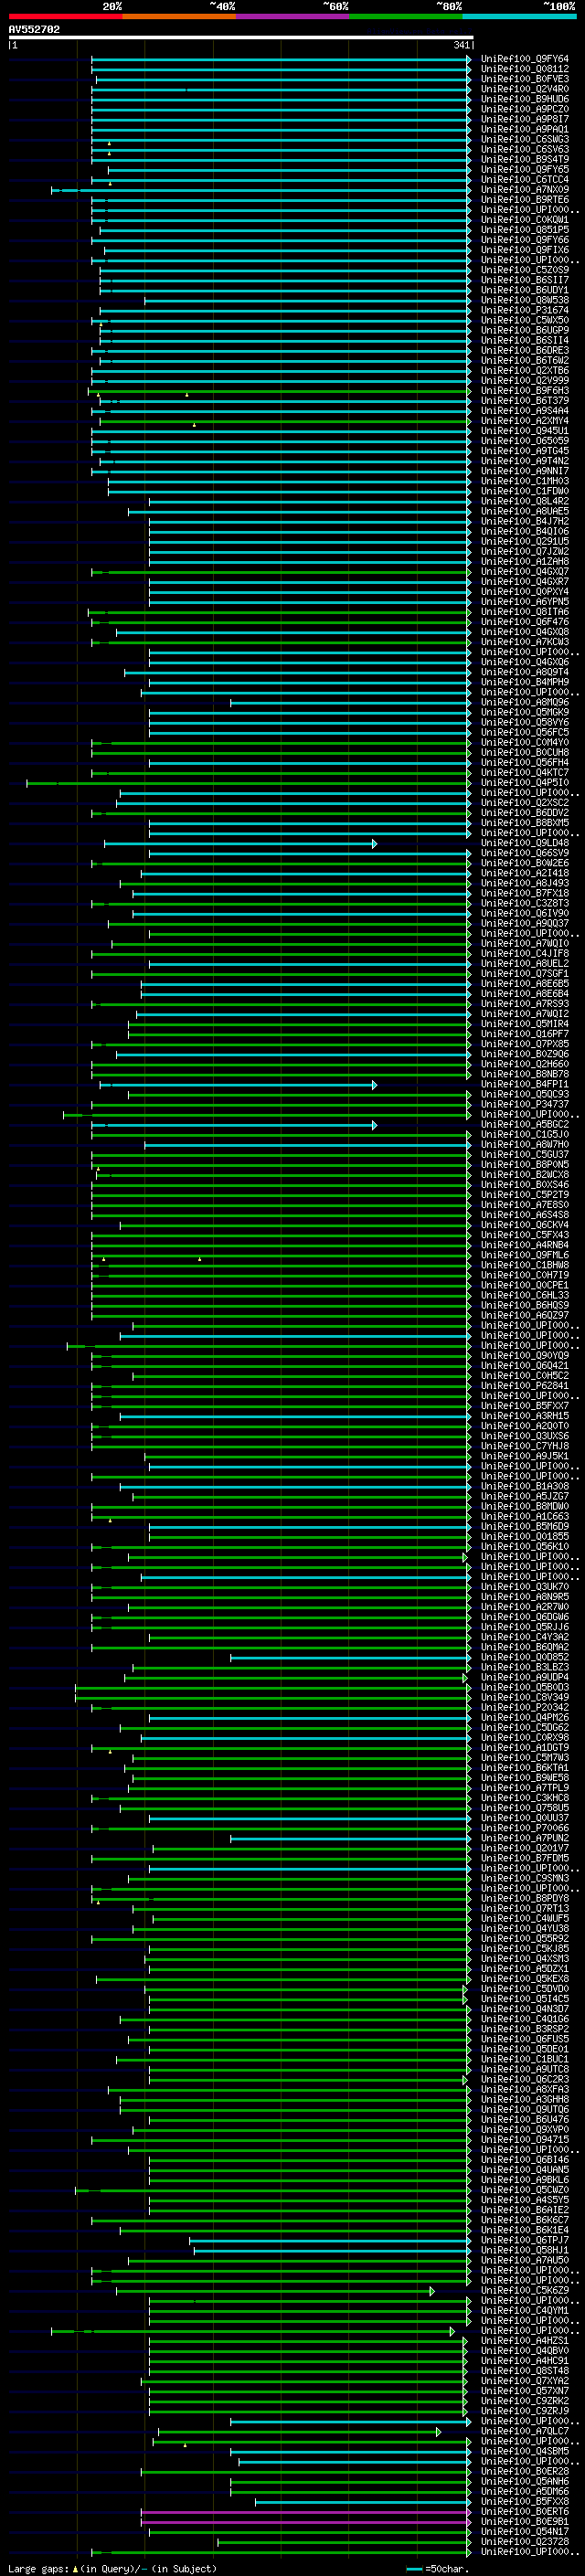Select the UniRef100_Q9FIX6 label
The image size is (585, 2576).
[524, 250]
